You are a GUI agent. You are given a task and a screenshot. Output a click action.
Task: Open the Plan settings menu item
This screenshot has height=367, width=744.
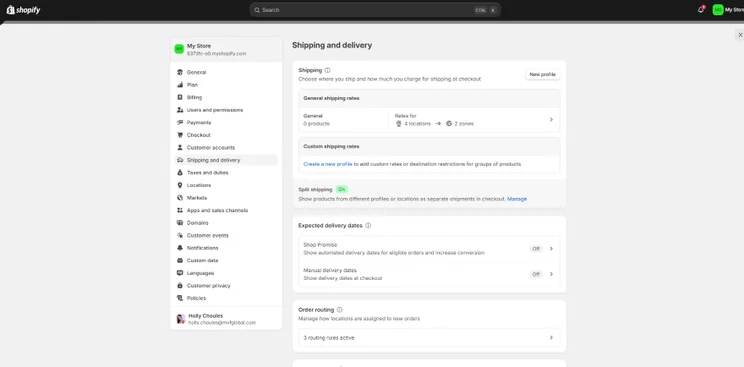(x=226, y=85)
